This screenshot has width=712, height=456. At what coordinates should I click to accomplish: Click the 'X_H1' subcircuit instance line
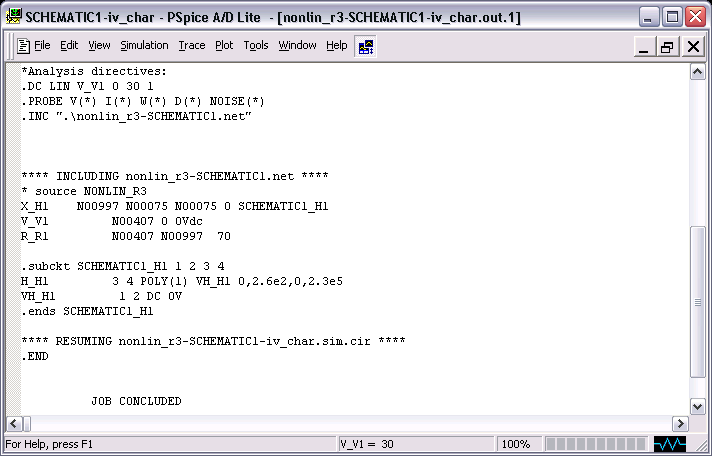175,206
